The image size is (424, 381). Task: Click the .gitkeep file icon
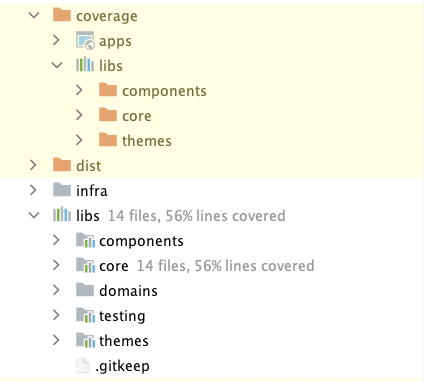pyautogui.click(x=83, y=365)
